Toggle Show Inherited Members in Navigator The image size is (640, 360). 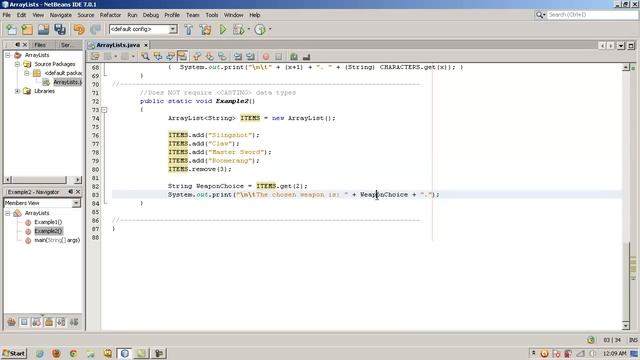click(x=11, y=322)
